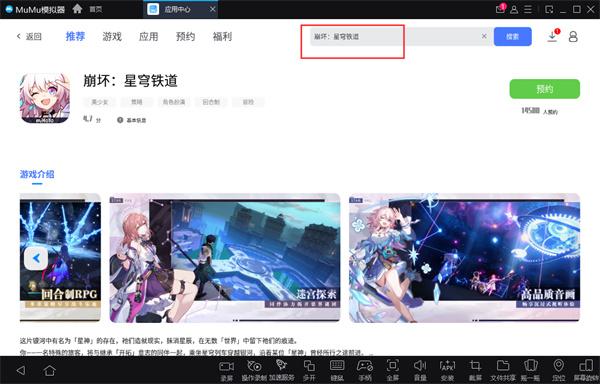Clear the search field with the X
600x384 pixels.
(484, 36)
